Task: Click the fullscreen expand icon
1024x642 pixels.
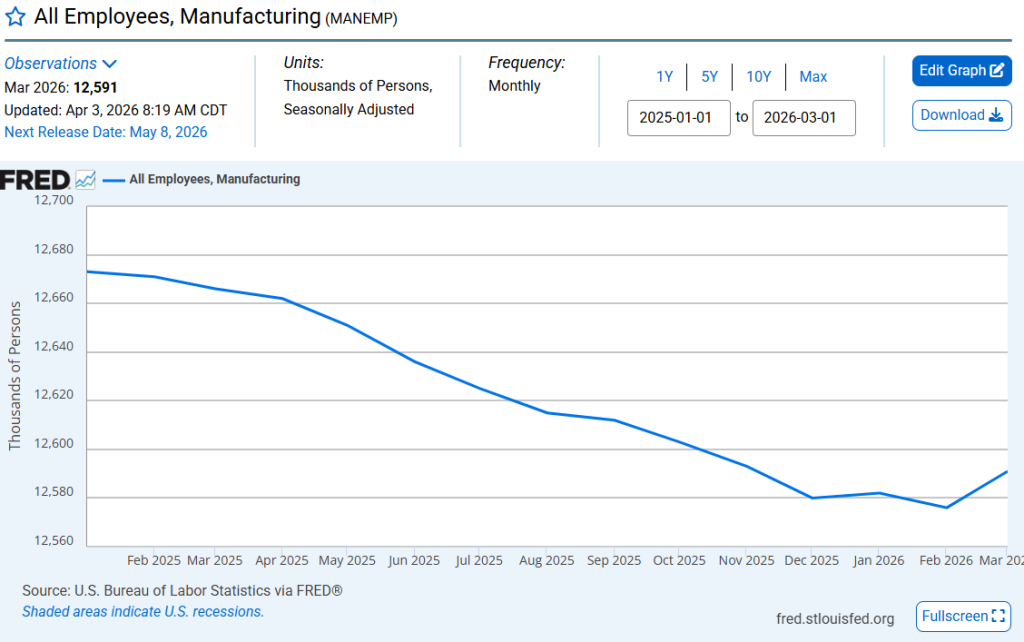Action: coord(998,616)
